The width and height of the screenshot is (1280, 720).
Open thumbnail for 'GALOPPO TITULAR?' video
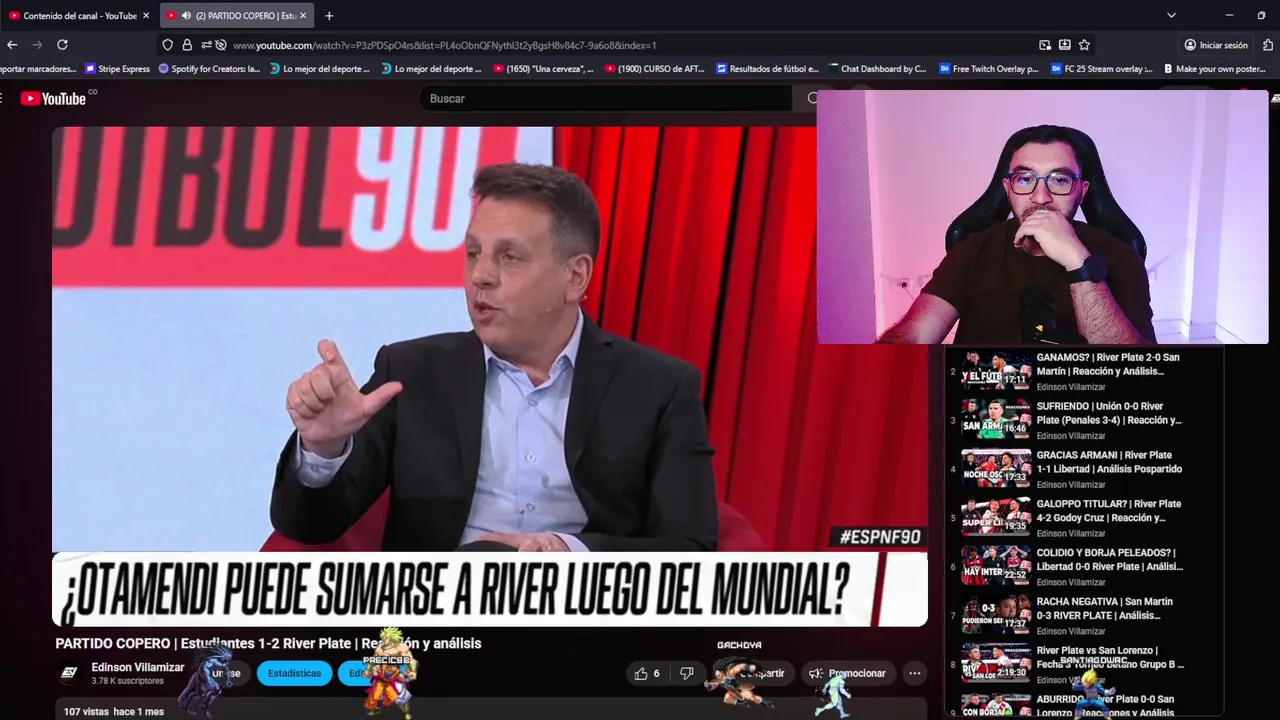click(x=996, y=517)
